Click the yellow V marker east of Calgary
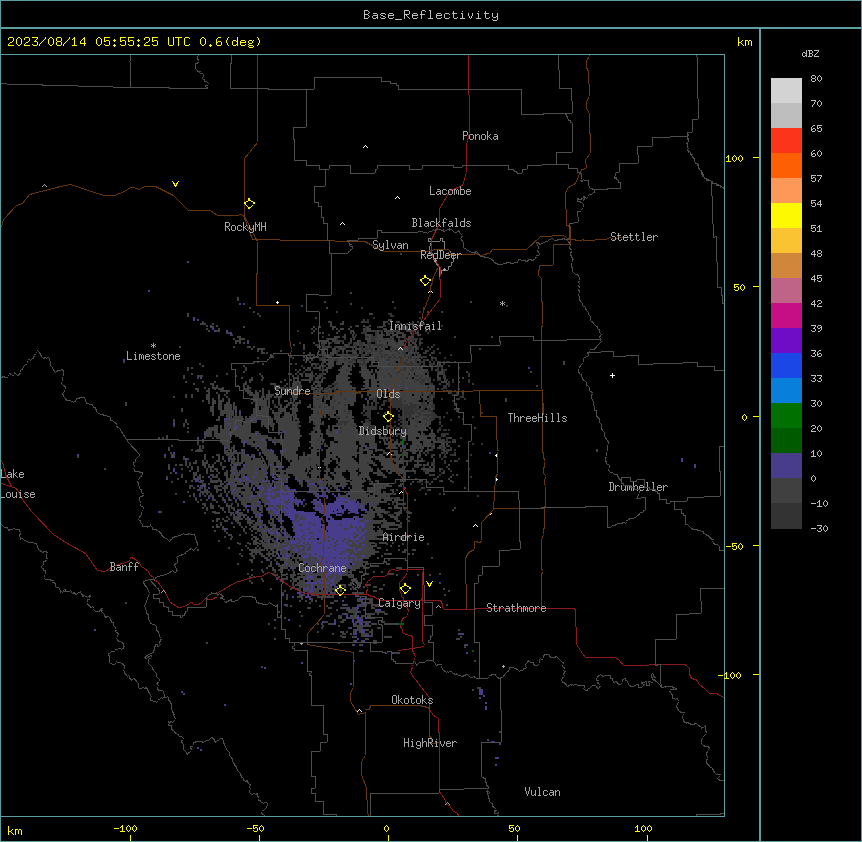This screenshot has width=862, height=842. 429,584
